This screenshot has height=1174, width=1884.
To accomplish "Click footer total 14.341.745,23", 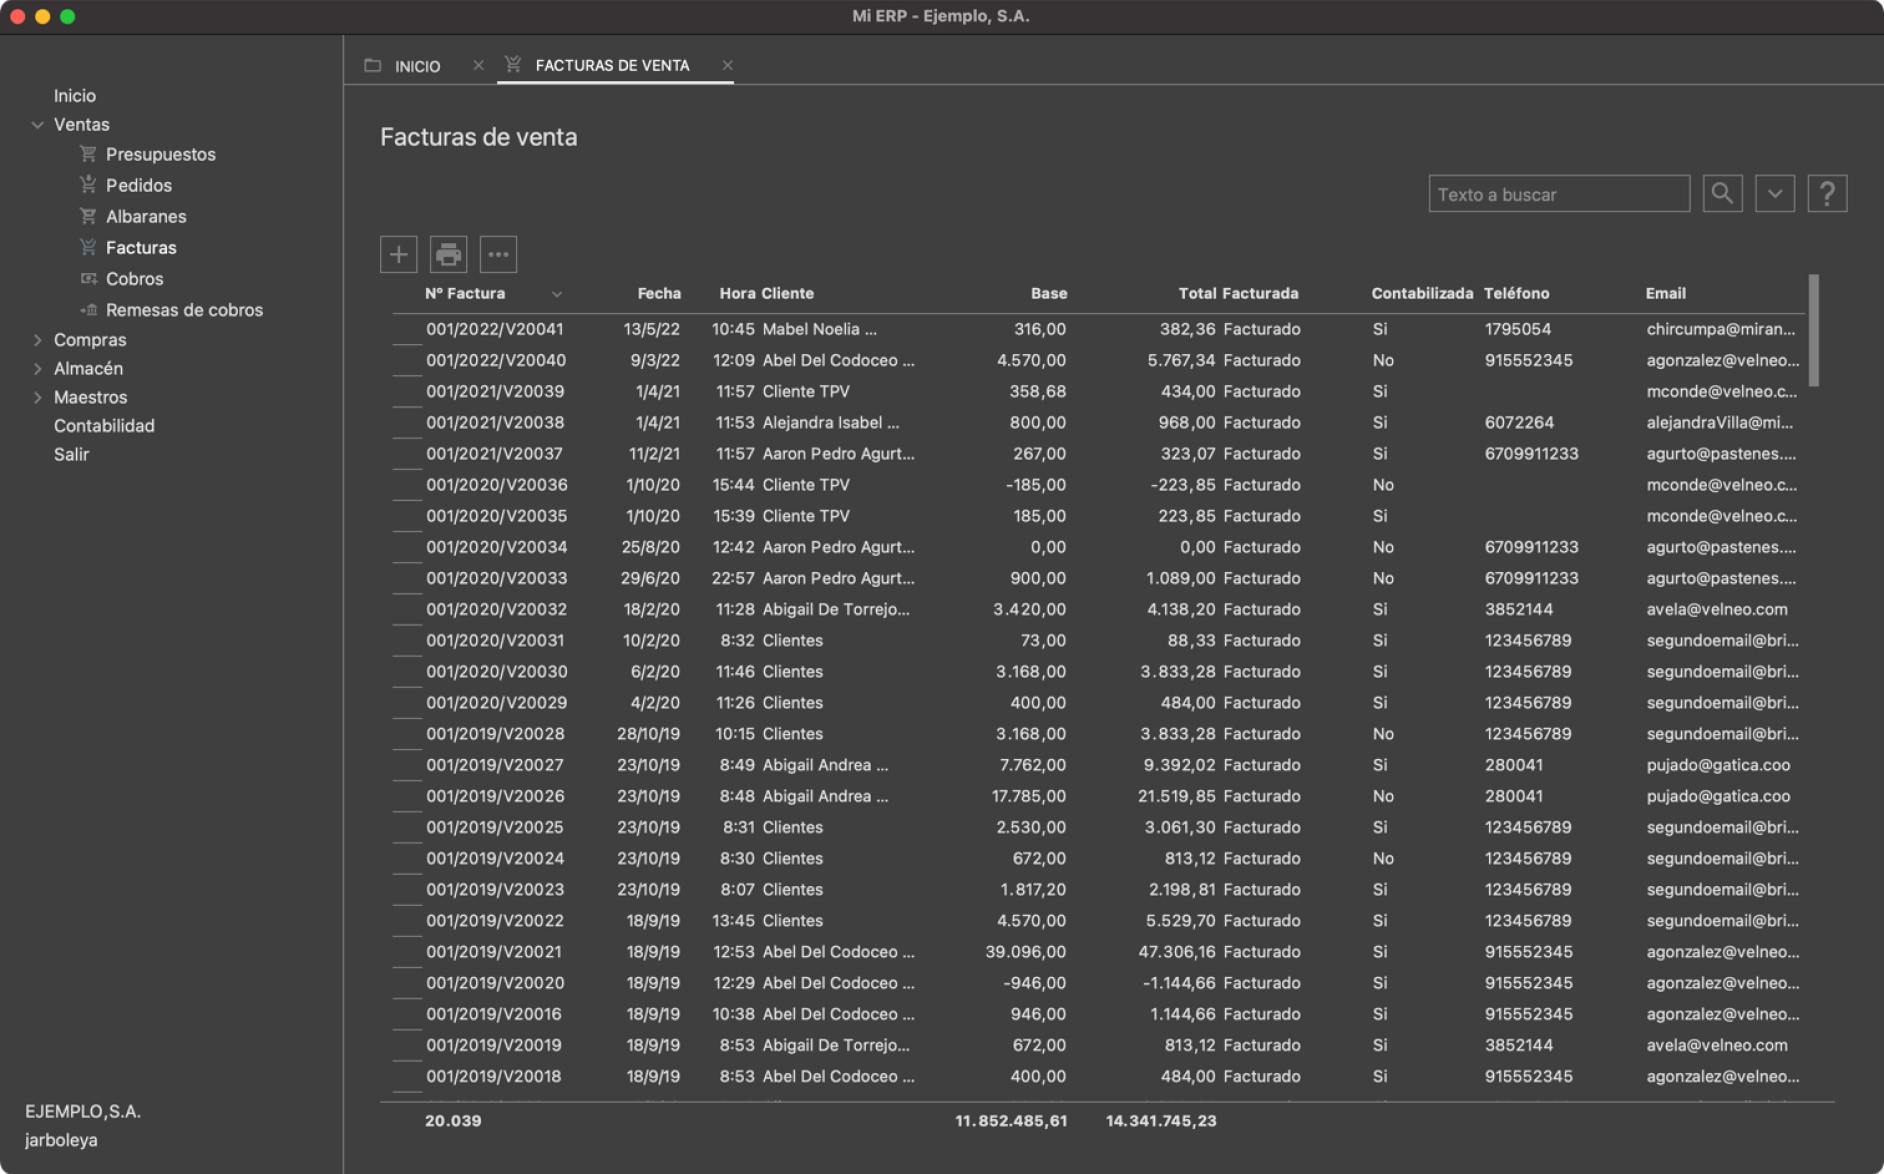I will 1161,1121.
